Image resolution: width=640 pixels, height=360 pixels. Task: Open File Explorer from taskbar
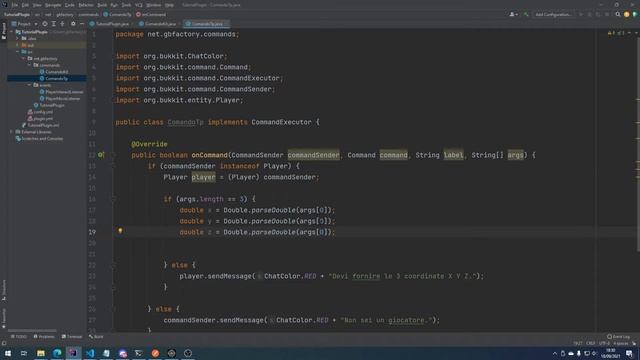click(x=41, y=353)
